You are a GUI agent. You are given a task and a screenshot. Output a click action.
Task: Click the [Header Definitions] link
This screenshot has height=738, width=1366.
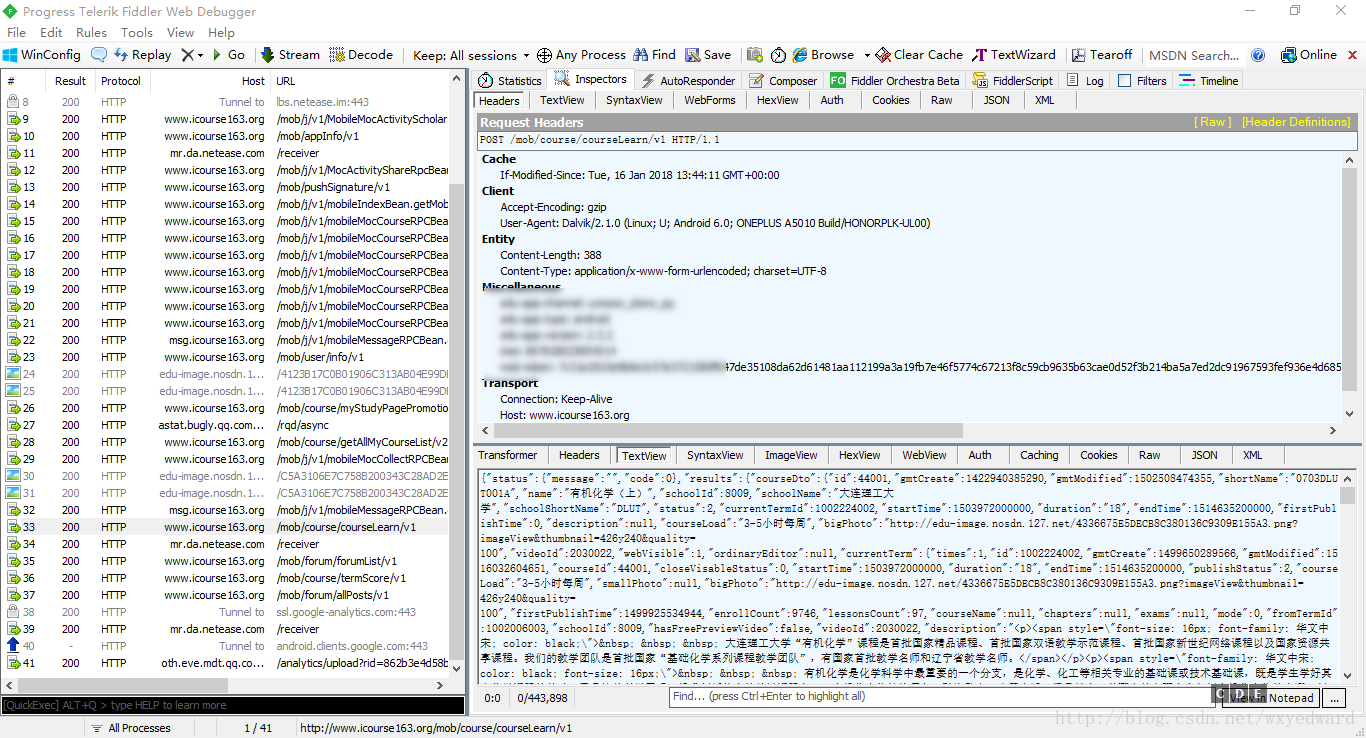click(x=1296, y=122)
